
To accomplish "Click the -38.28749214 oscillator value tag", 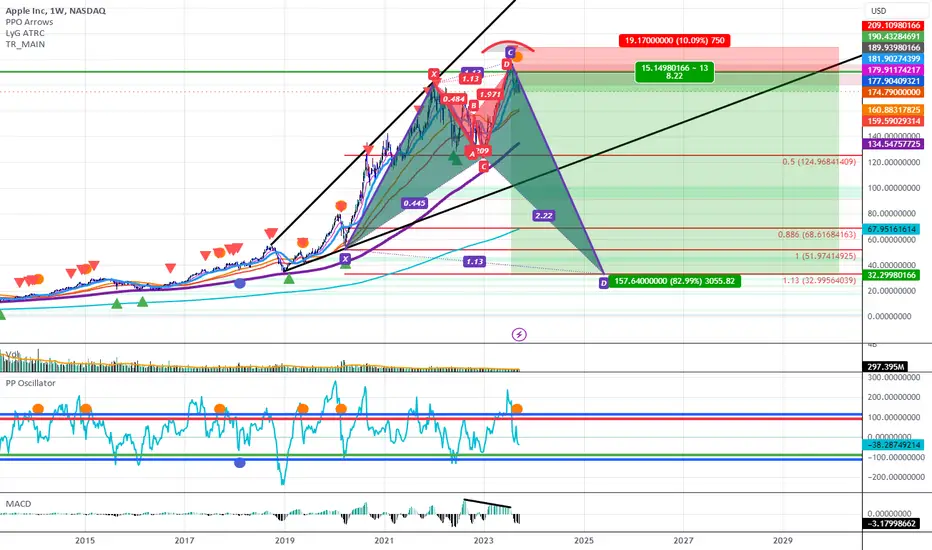I will point(893,445).
